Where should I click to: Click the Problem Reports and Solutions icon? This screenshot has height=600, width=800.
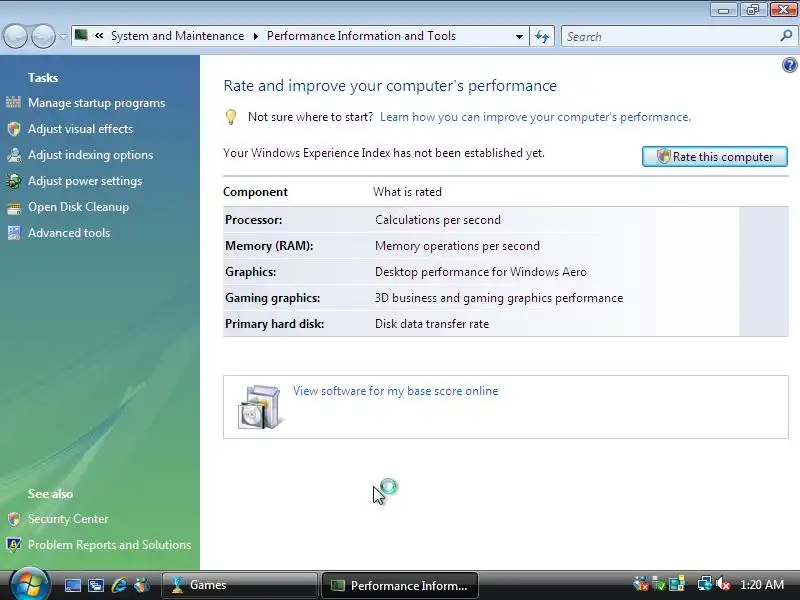[14, 545]
